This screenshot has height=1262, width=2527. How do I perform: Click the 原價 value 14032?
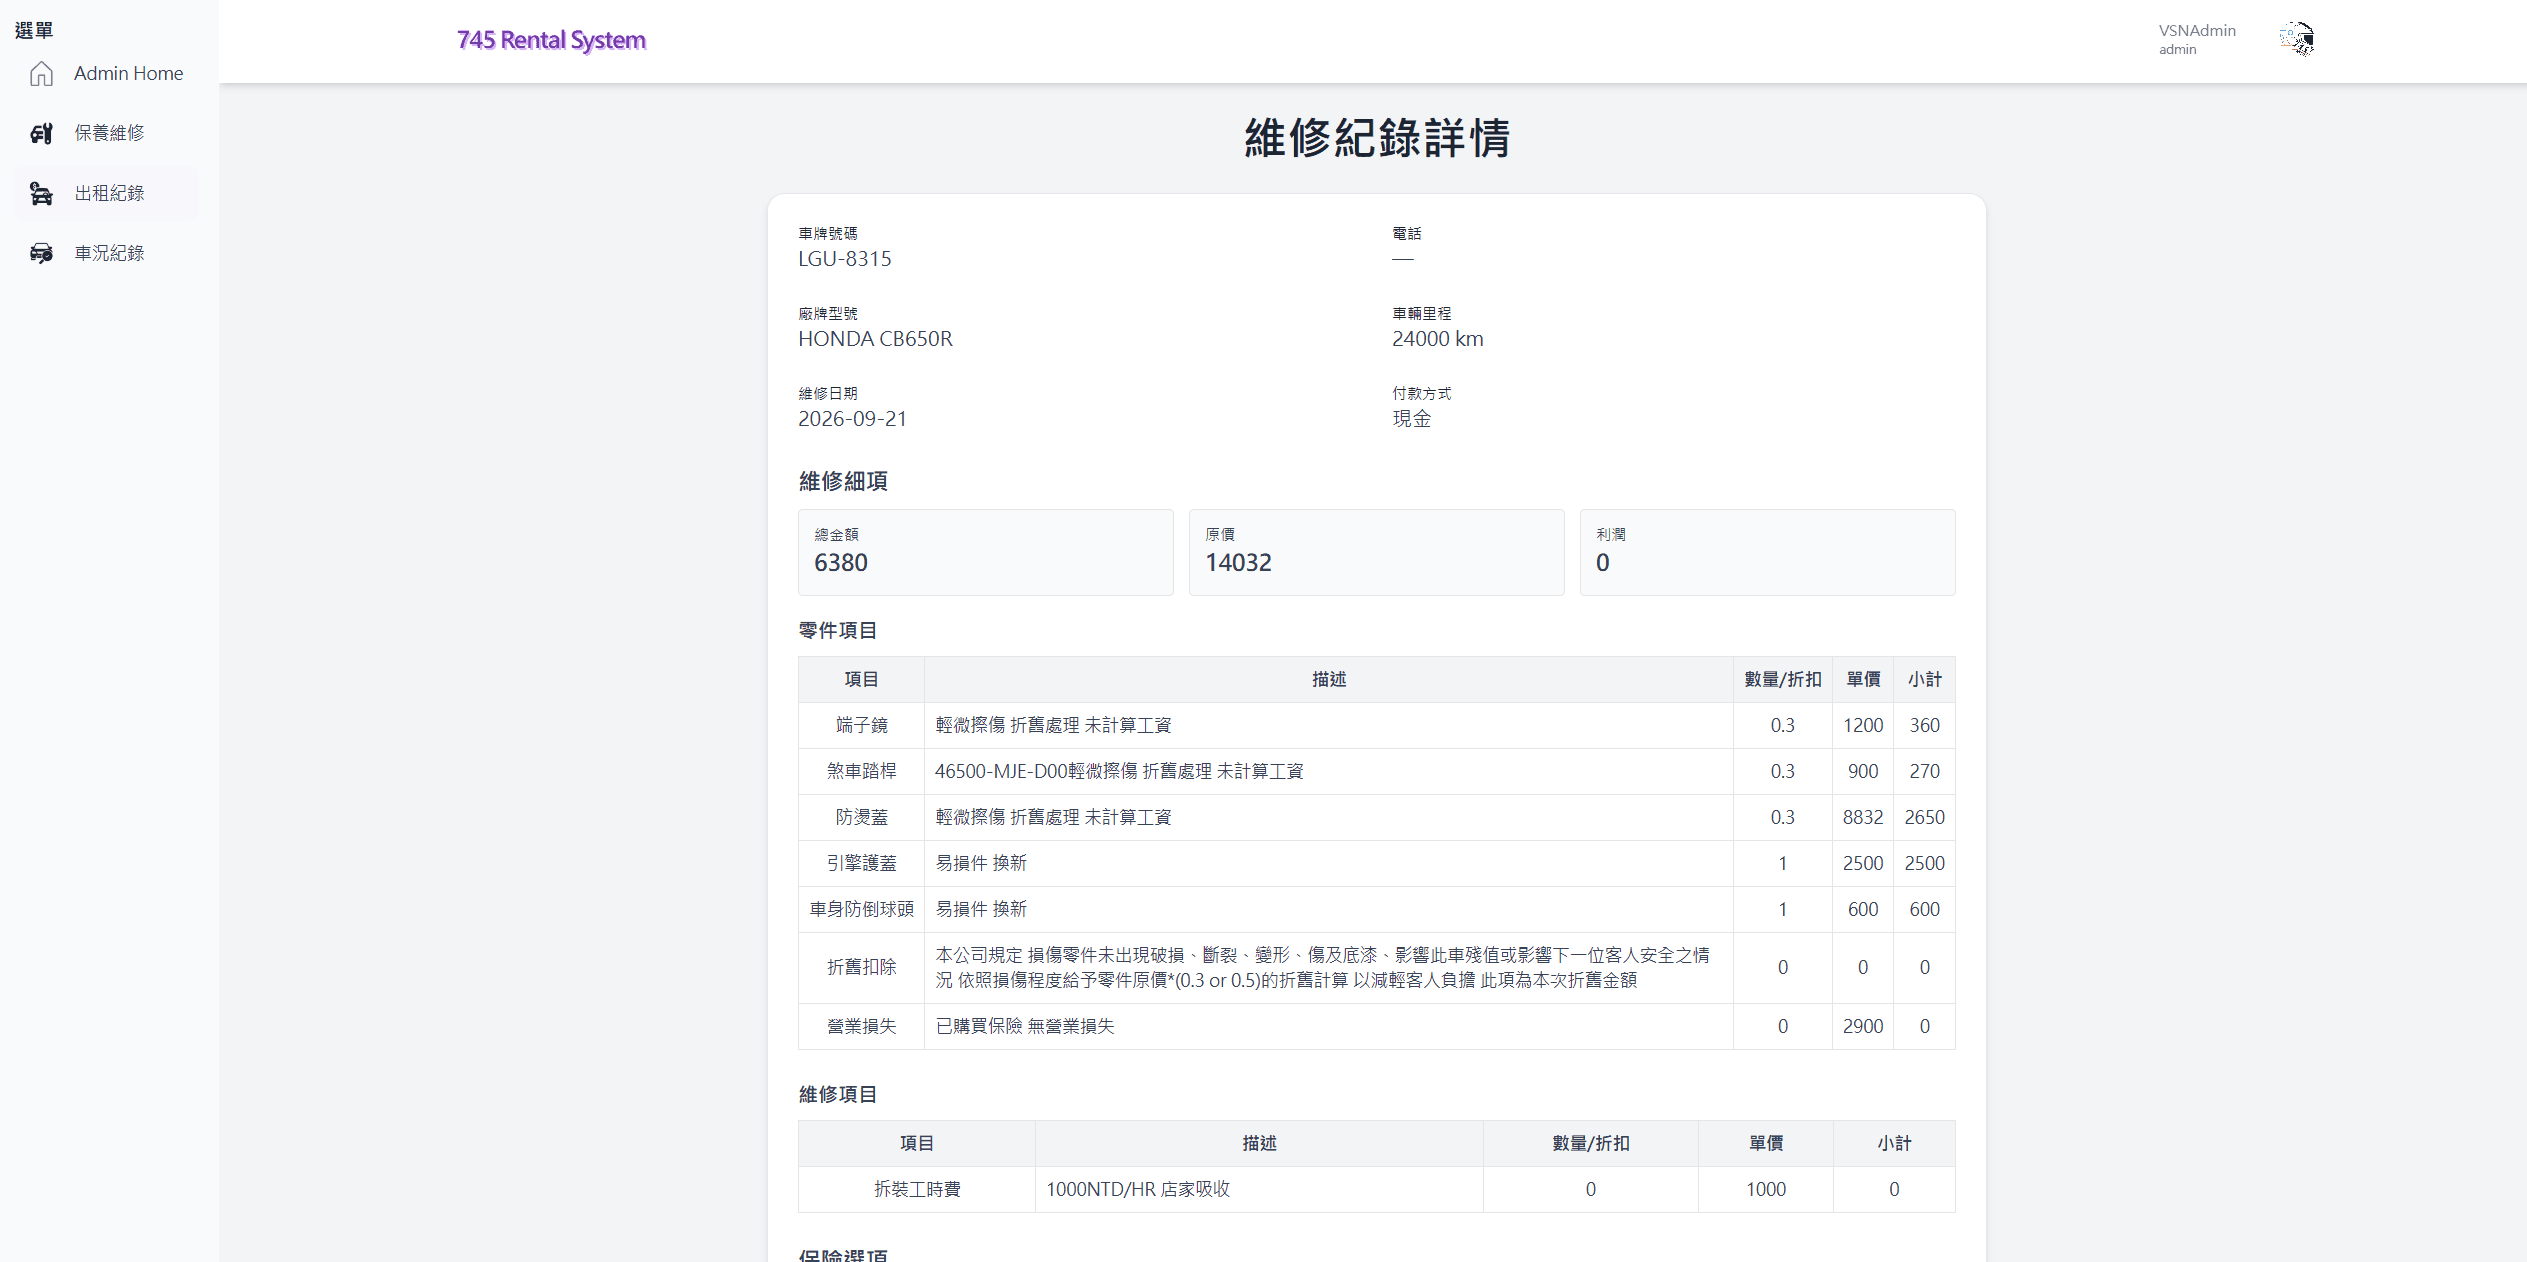[x=1238, y=563]
